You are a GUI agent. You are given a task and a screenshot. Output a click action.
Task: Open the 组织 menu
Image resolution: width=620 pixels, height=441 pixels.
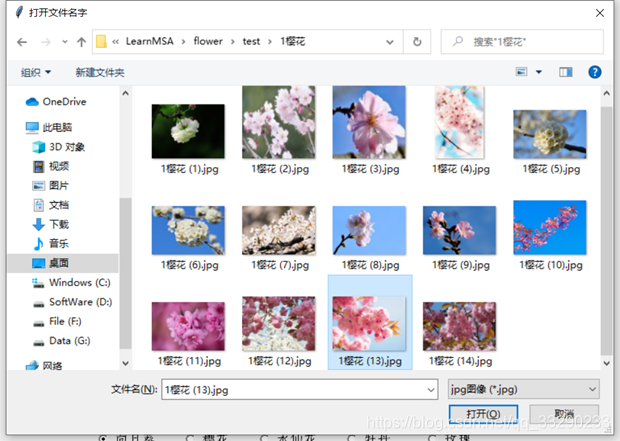36,72
